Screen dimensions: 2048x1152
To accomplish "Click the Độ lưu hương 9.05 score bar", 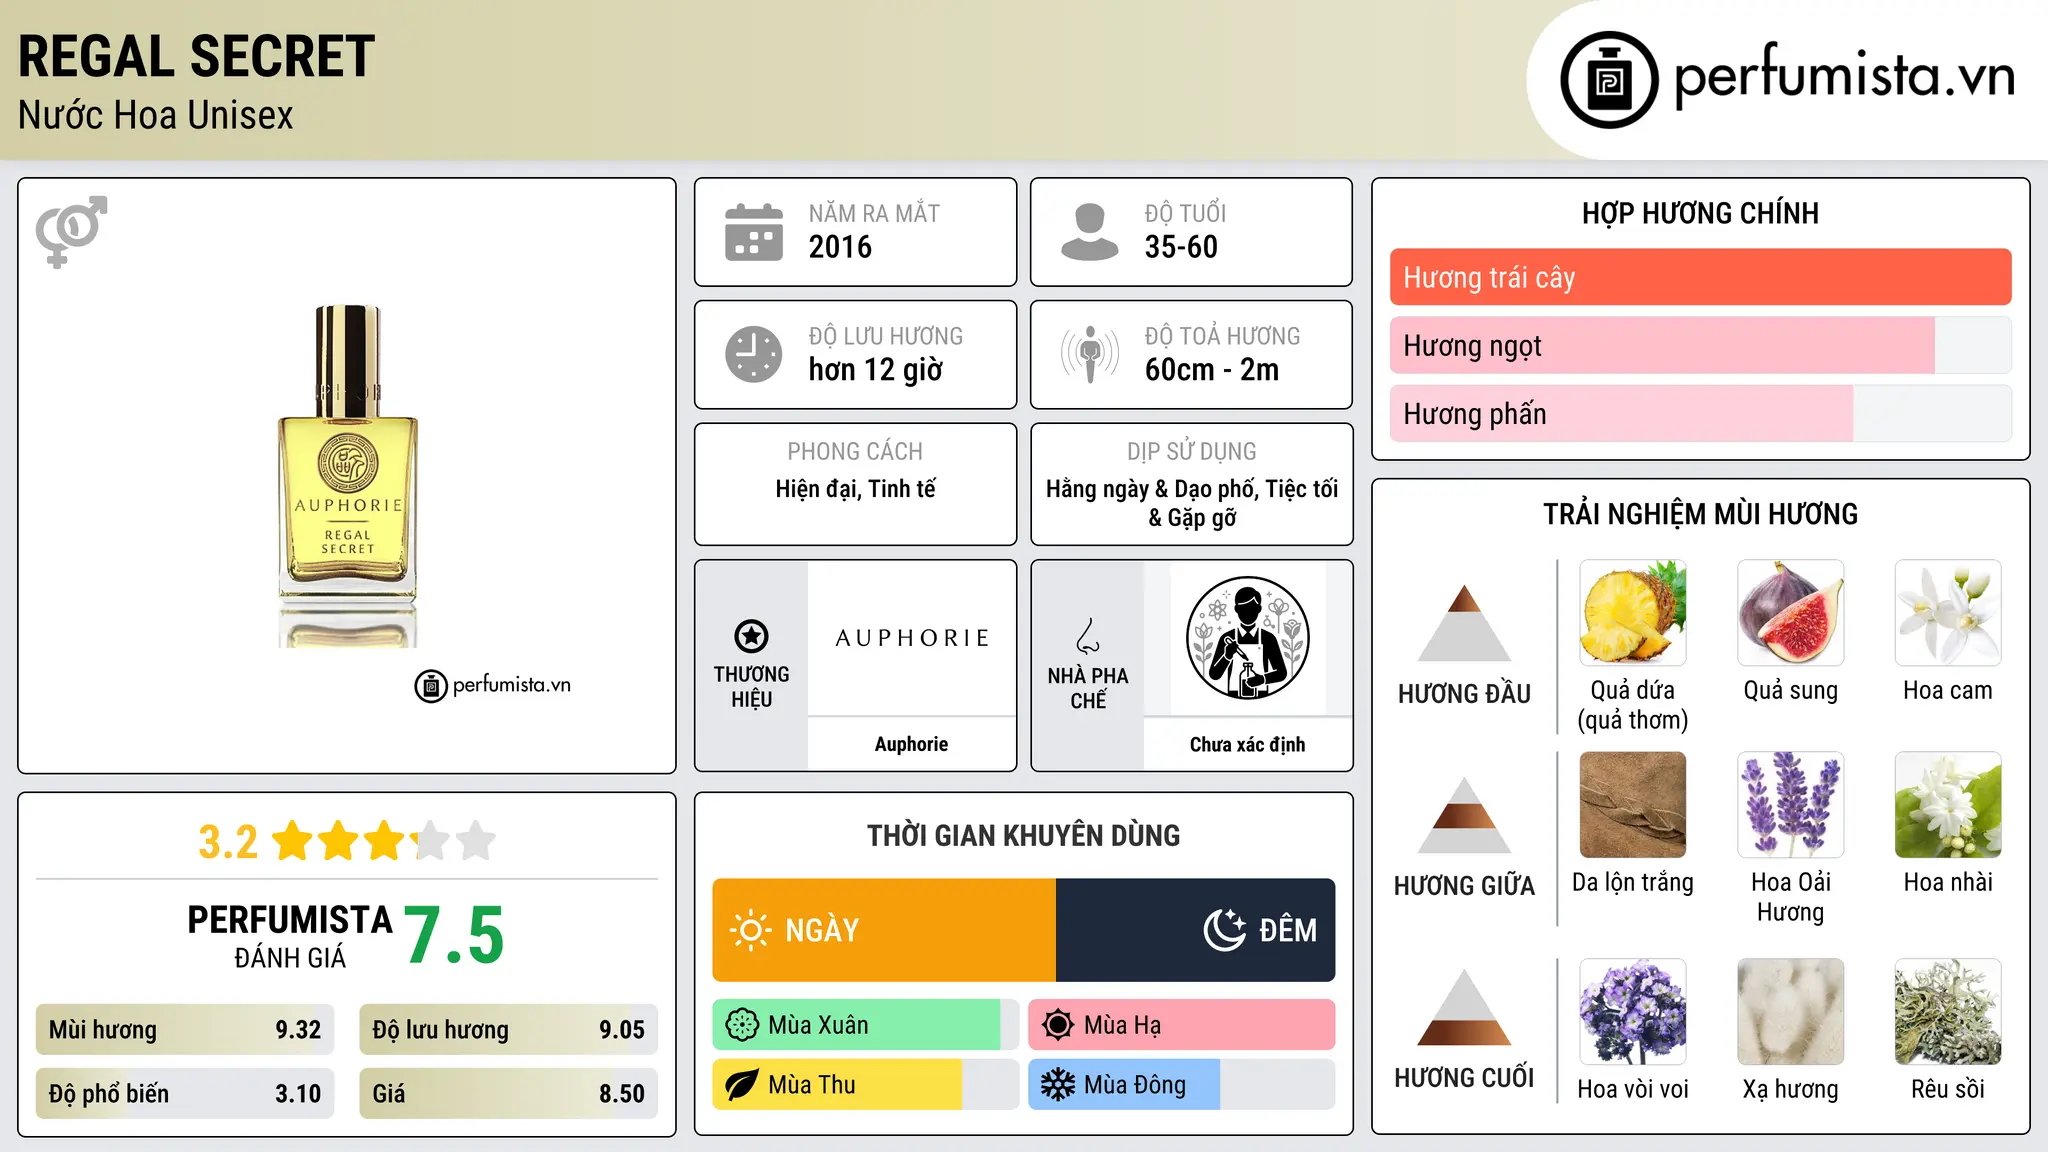I will click(508, 1030).
